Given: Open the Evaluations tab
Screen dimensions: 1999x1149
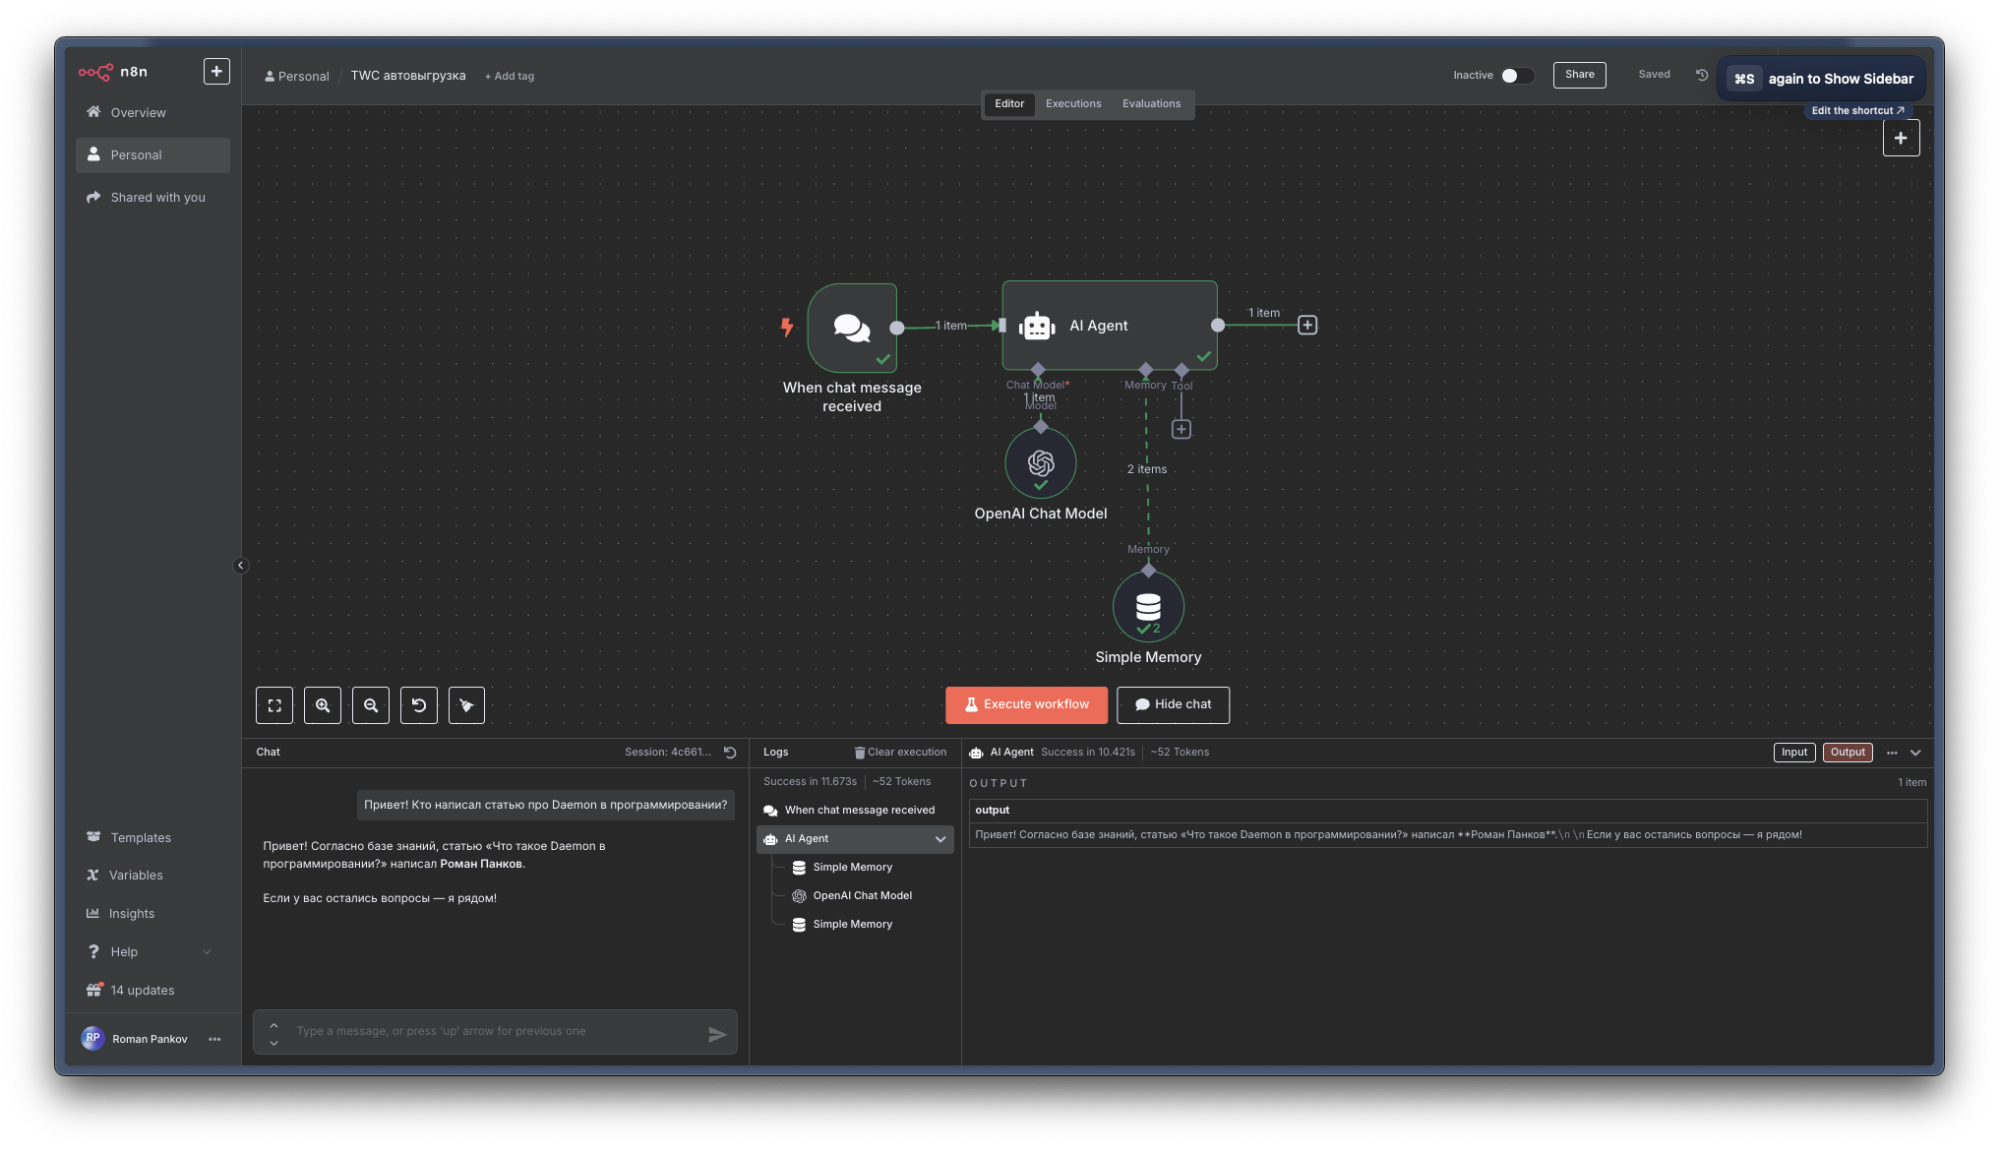Looking at the screenshot, I should (1150, 104).
